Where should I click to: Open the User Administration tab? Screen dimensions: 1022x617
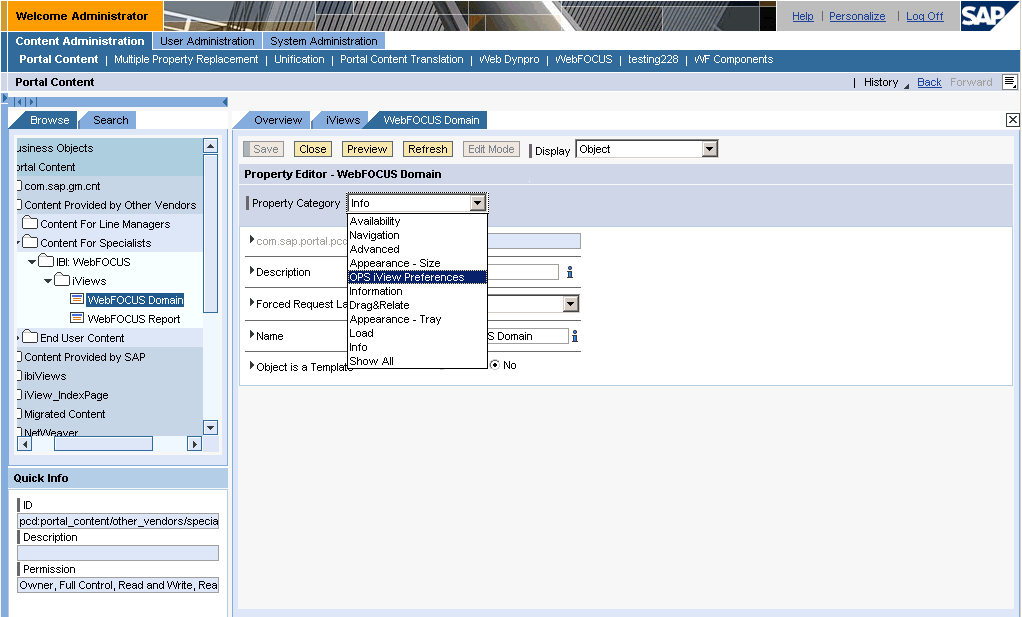pyautogui.click(x=207, y=41)
